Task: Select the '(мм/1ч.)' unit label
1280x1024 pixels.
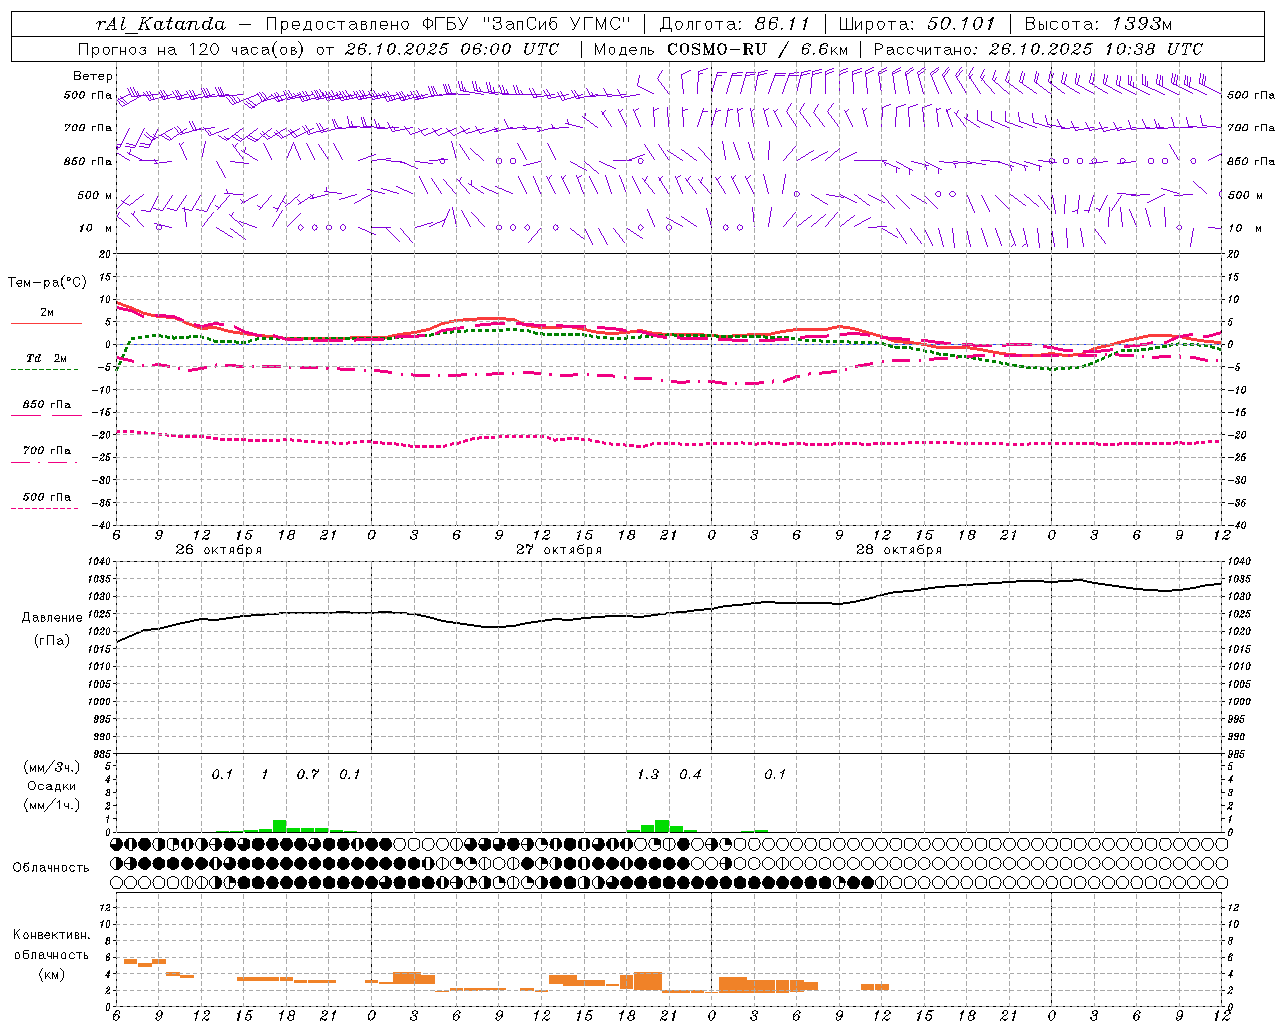Action: 52,805
